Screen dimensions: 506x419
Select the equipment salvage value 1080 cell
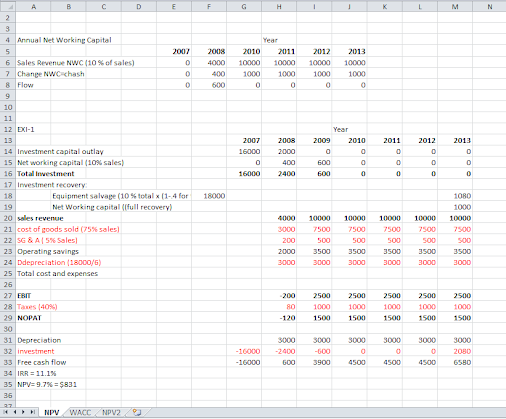coord(455,196)
